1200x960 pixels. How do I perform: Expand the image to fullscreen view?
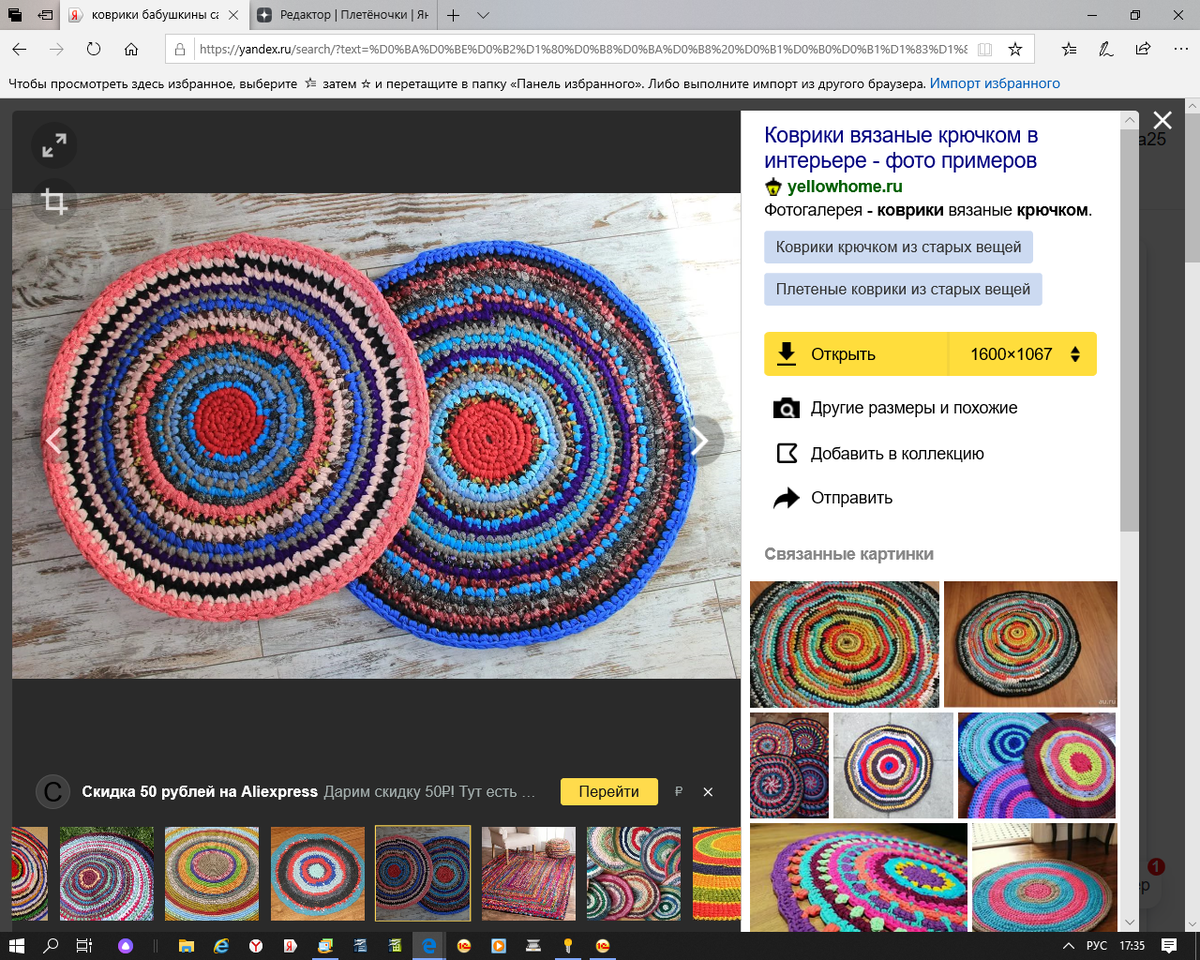coord(54,147)
